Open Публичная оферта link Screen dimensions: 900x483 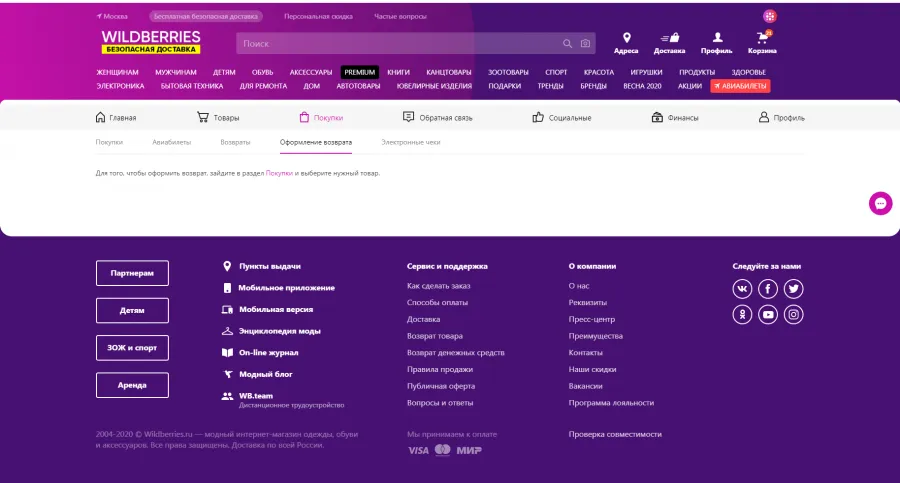click(441, 387)
